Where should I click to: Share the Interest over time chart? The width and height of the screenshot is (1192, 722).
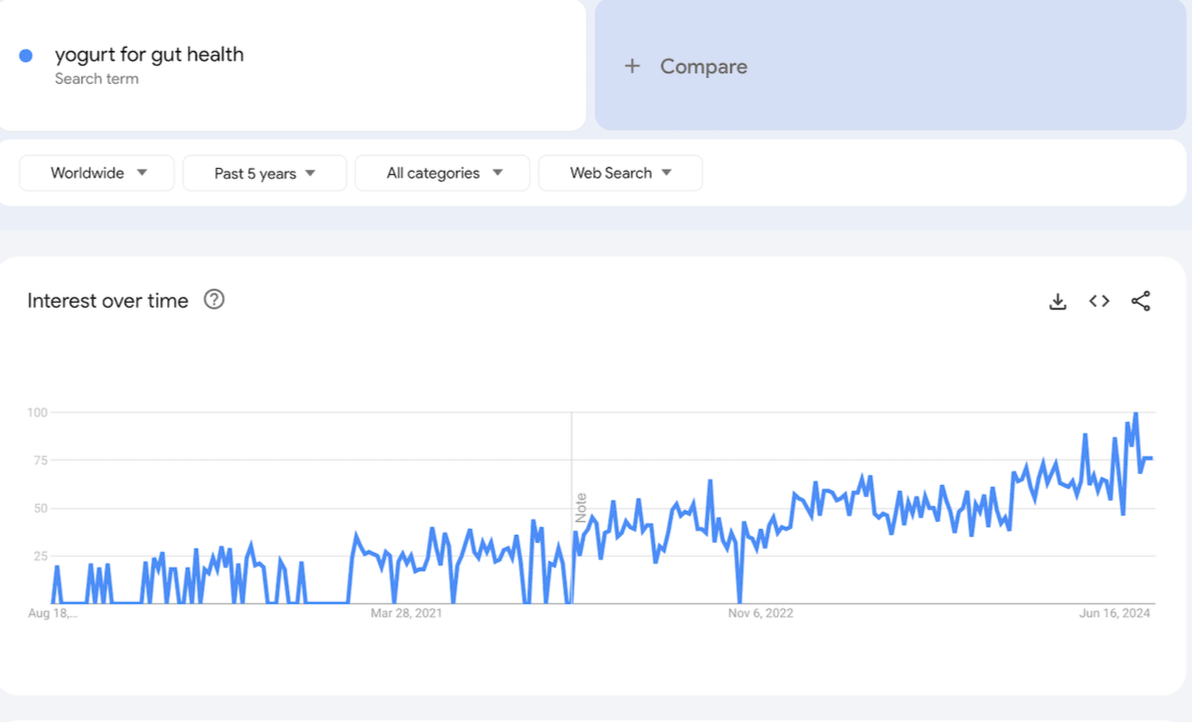click(x=1140, y=301)
